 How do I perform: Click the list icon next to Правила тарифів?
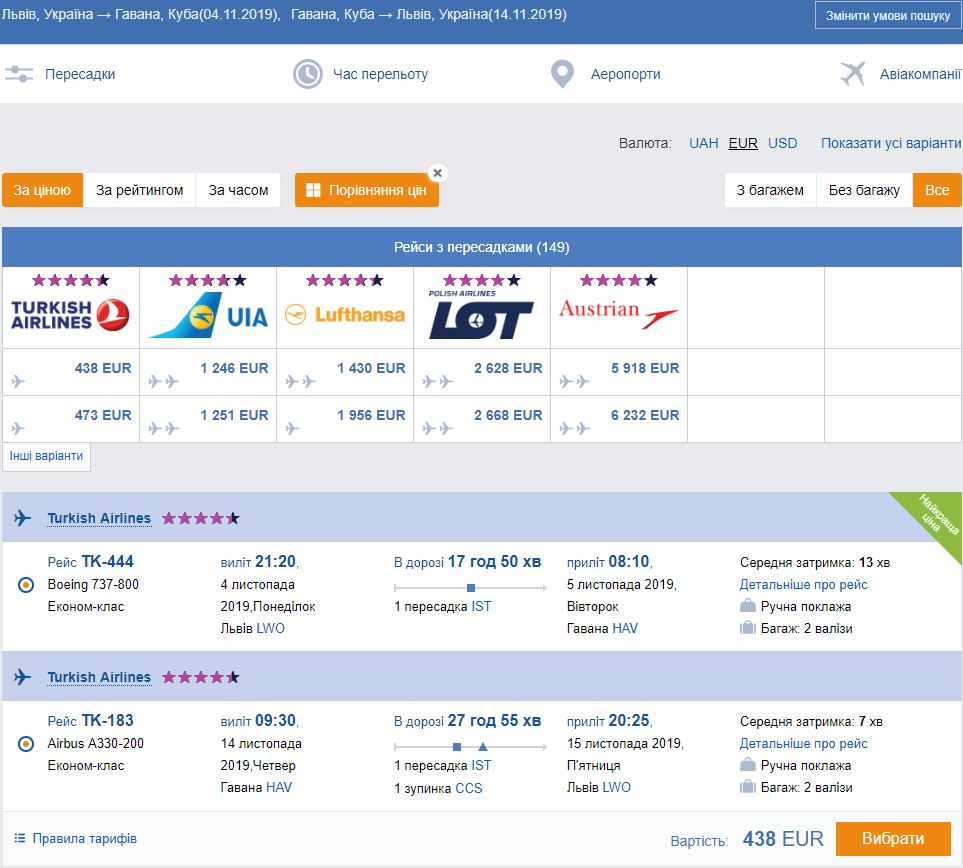tap(20, 839)
